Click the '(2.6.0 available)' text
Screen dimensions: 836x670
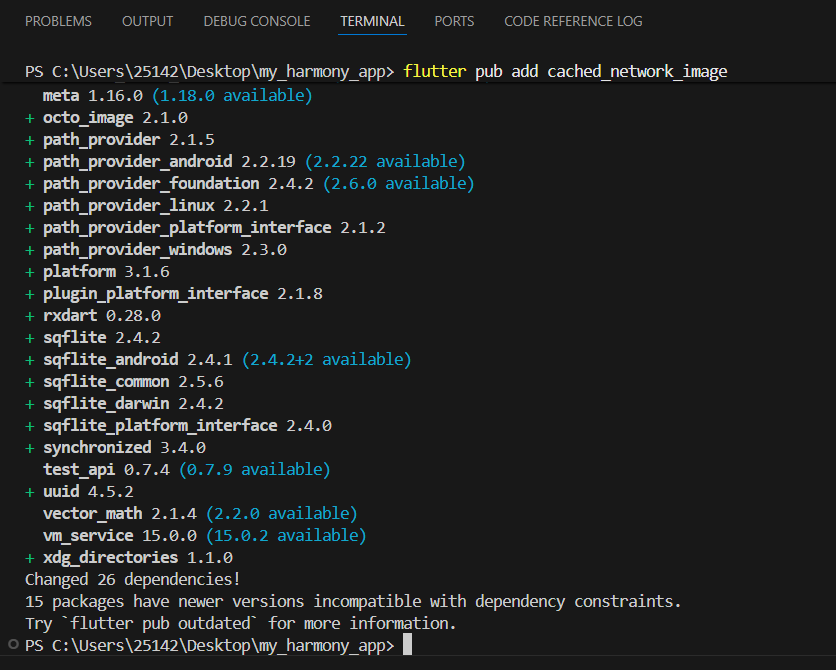pyautogui.click(x=398, y=184)
